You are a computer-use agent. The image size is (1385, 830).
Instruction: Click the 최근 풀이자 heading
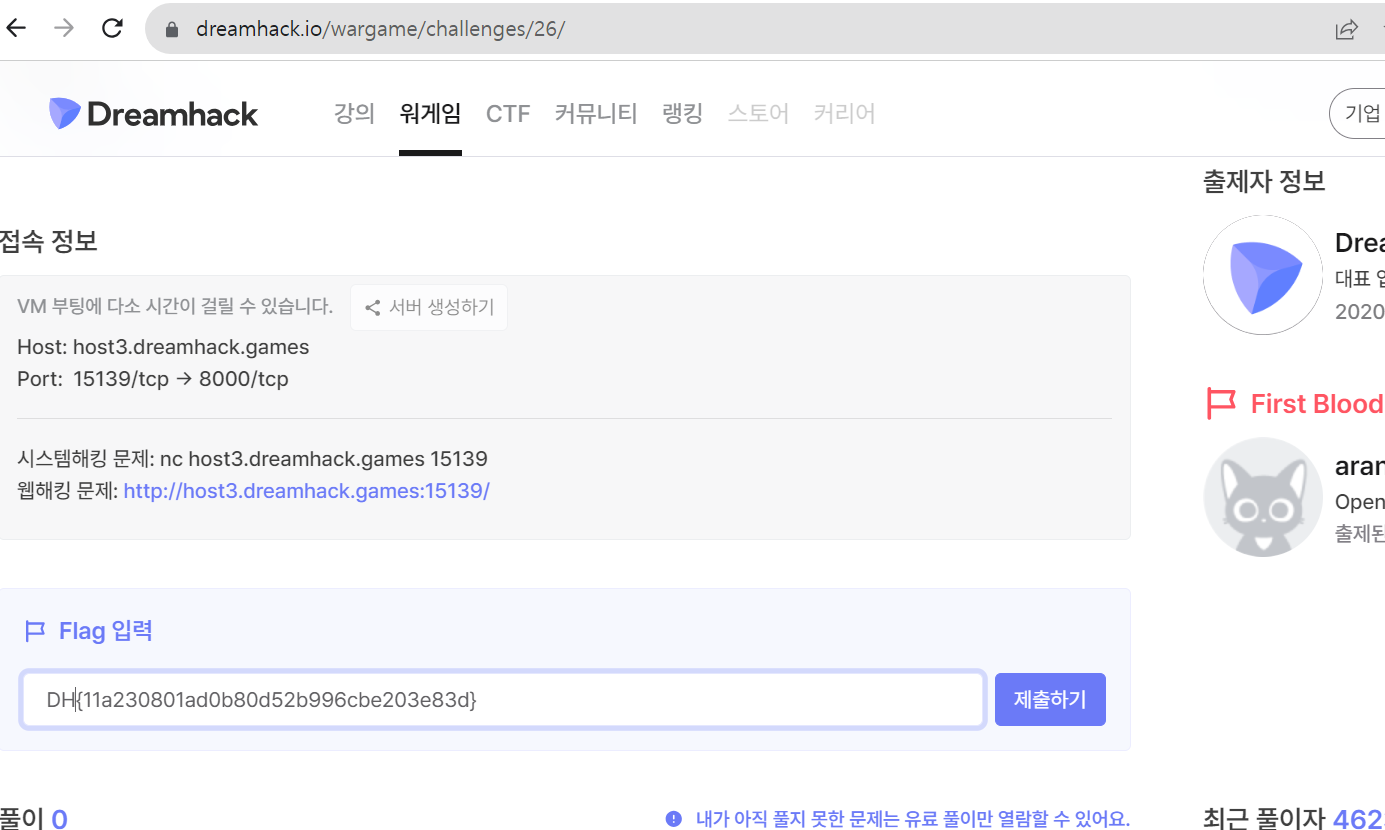click(x=1264, y=819)
